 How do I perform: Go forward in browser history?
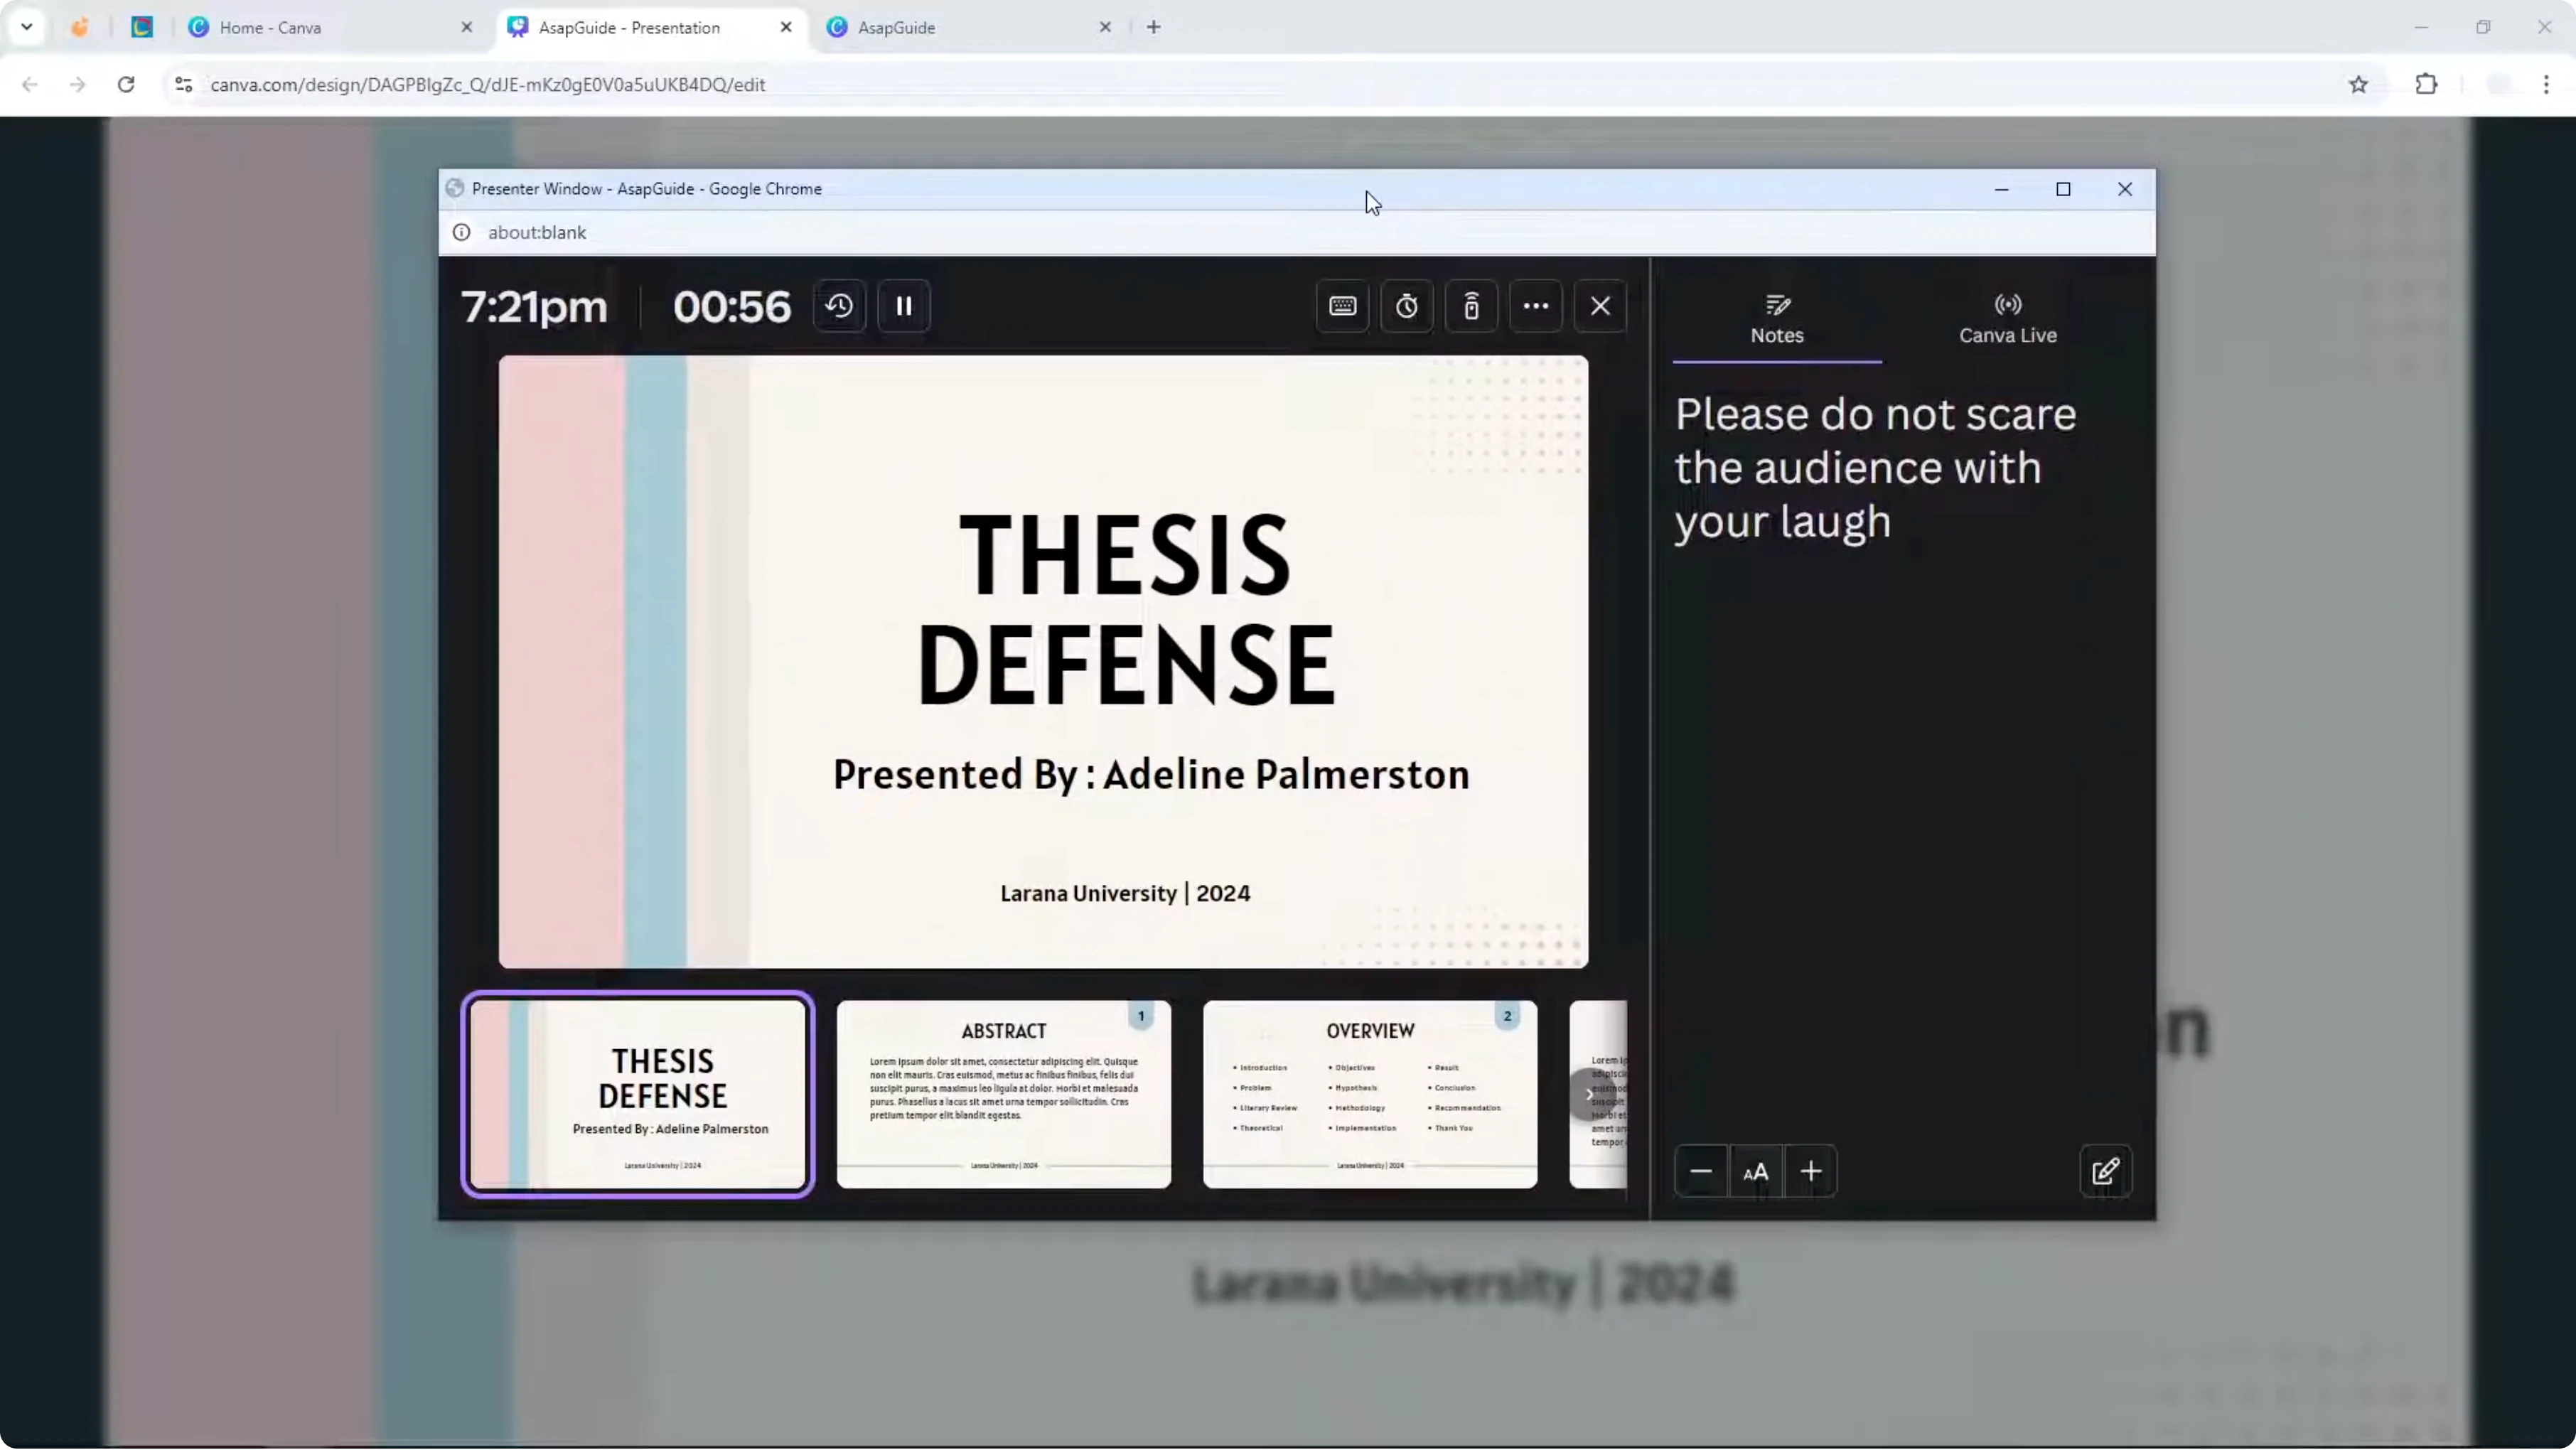78,85
